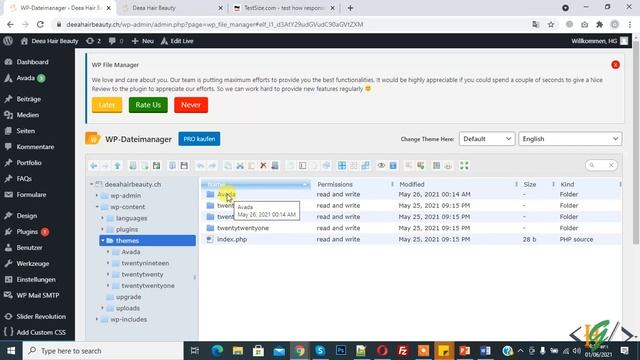Click Deea Hair Beauty site link
Image resolution: width=640 pixels, height=360 pixels.
pyautogui.click(x=49, y=41)
